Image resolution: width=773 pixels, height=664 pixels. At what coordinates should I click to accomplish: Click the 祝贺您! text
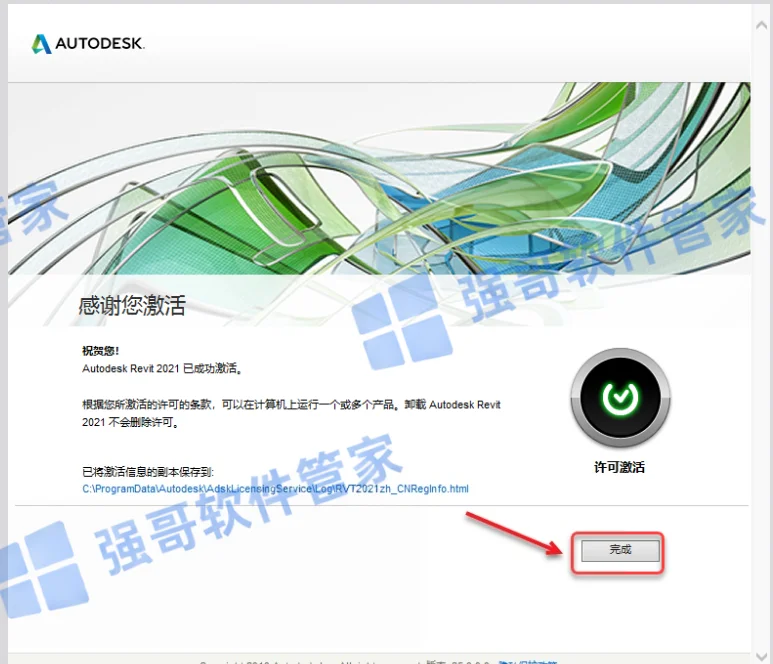click(101, 350)
